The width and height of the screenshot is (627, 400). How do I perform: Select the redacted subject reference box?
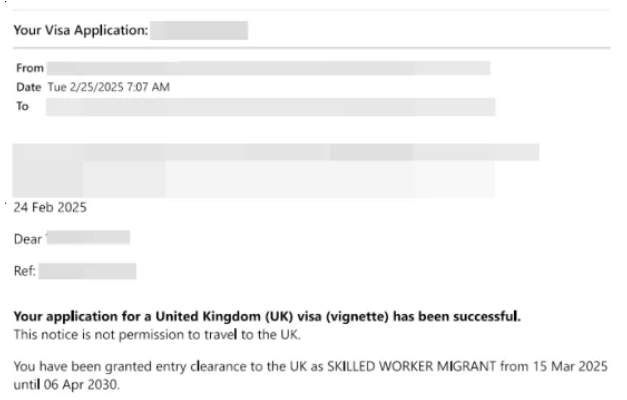tap(199, 30)
